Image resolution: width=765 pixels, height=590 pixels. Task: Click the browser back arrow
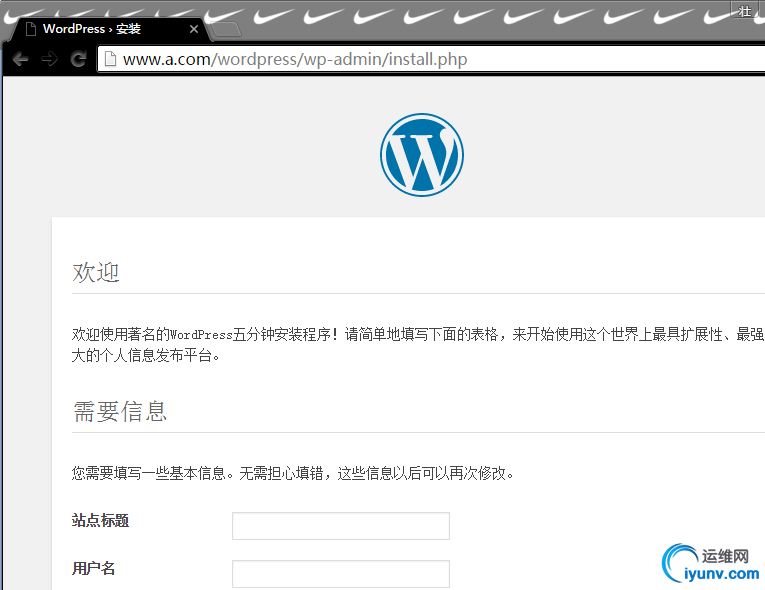pyautogui.click(x=20, y=60)
